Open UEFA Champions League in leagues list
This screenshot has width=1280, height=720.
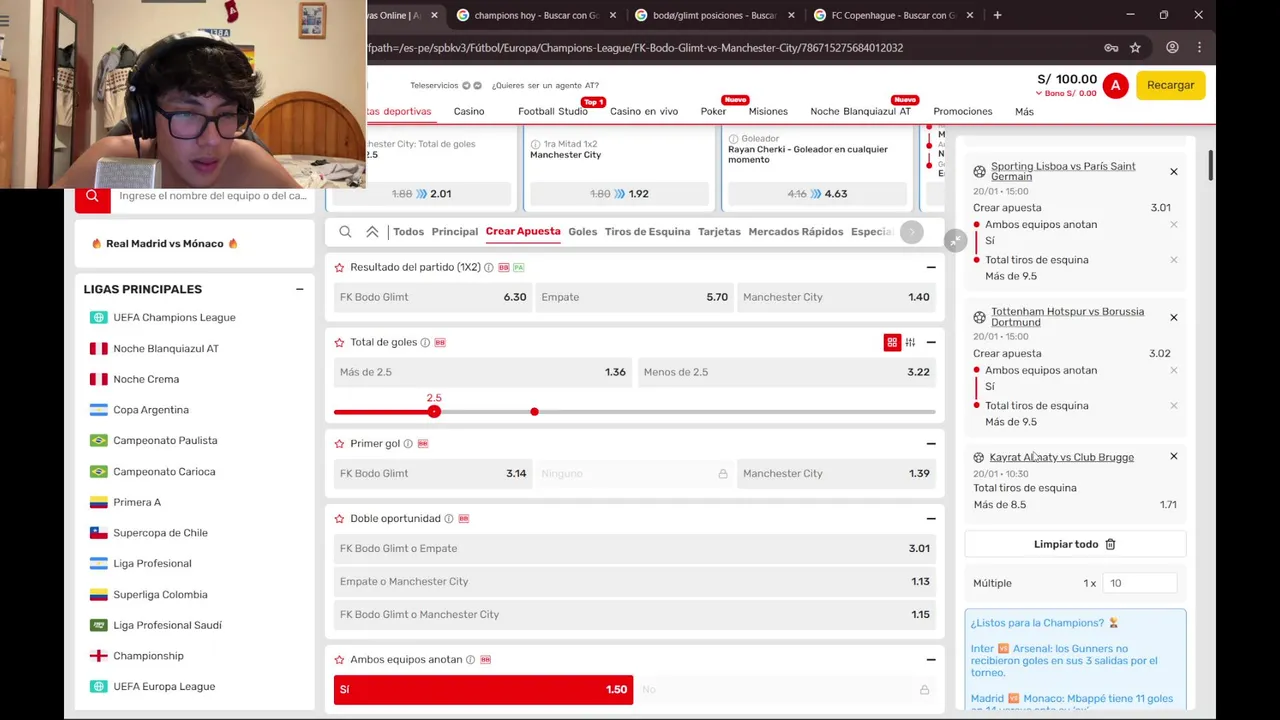tap(174, 318)
